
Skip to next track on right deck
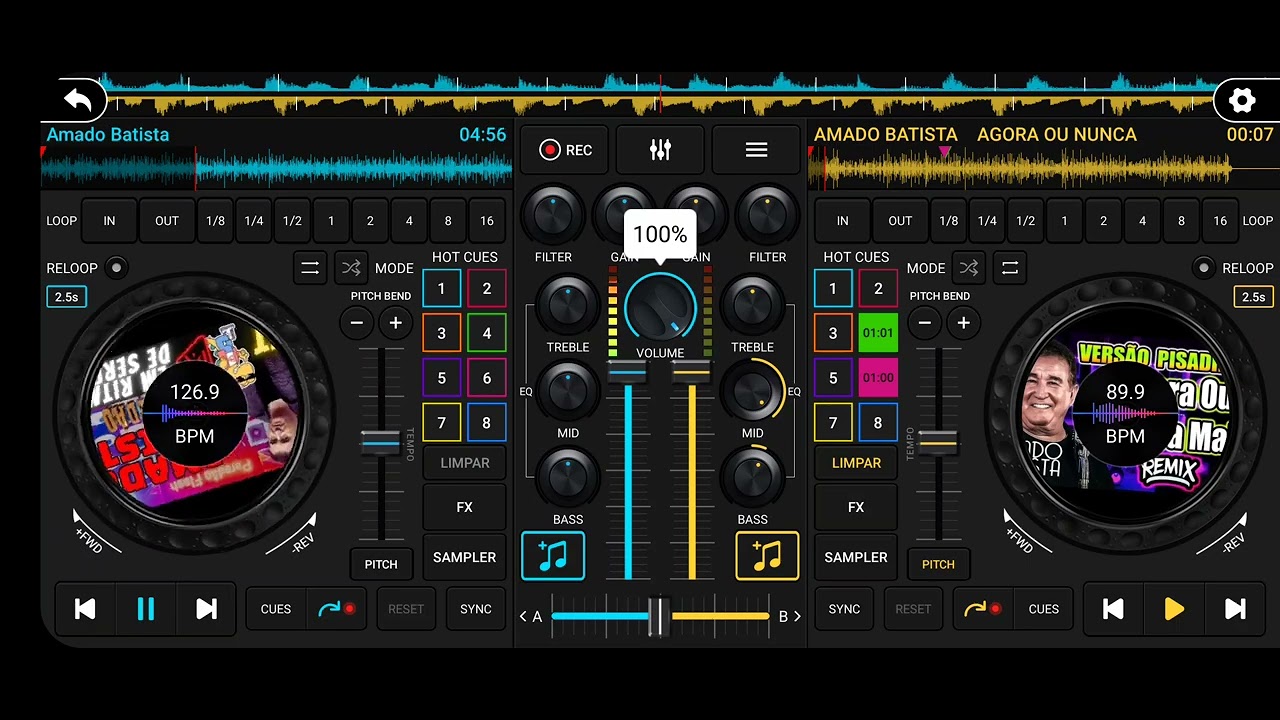click(x=1235, y=609)
